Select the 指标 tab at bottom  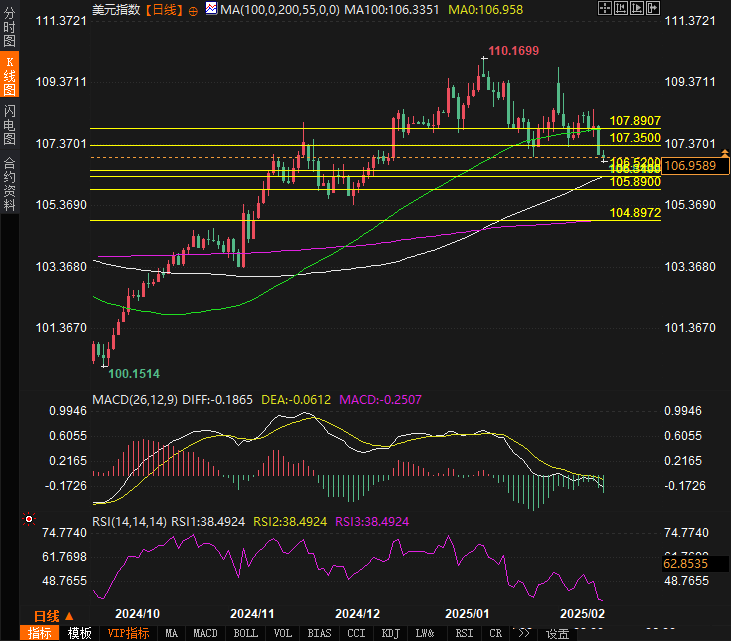click(x=40, y=633)
